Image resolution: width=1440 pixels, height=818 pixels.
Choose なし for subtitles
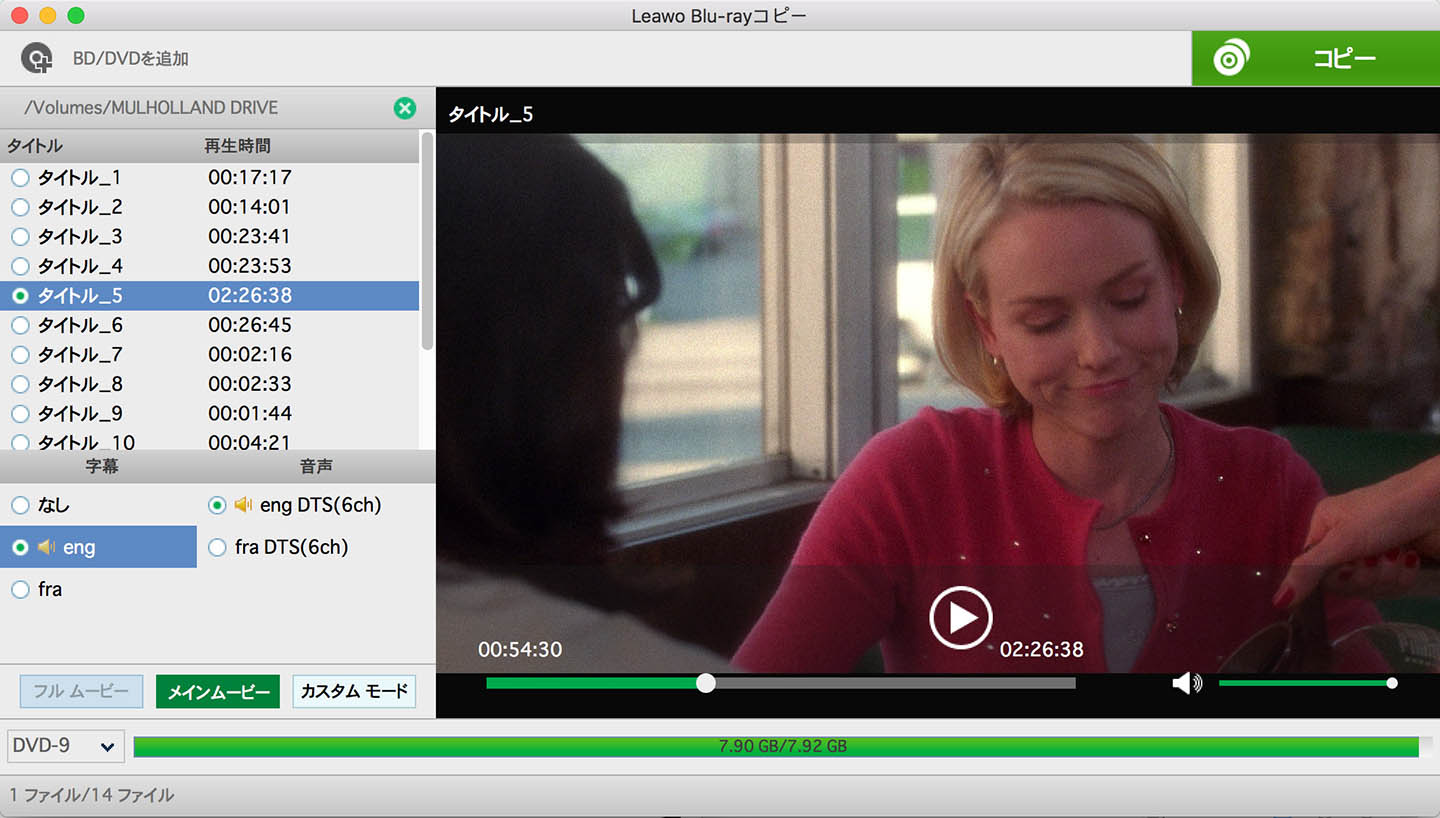coord(20,506)
